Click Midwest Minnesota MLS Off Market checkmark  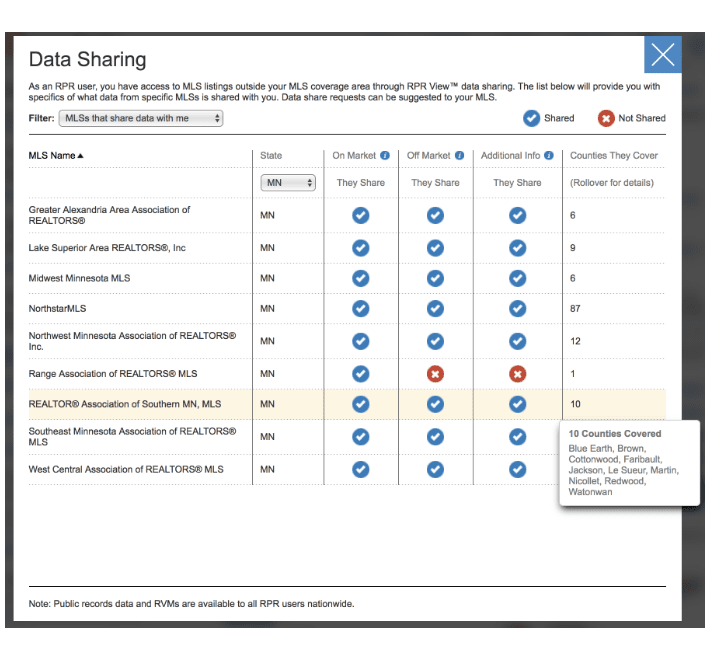[435, 278]
